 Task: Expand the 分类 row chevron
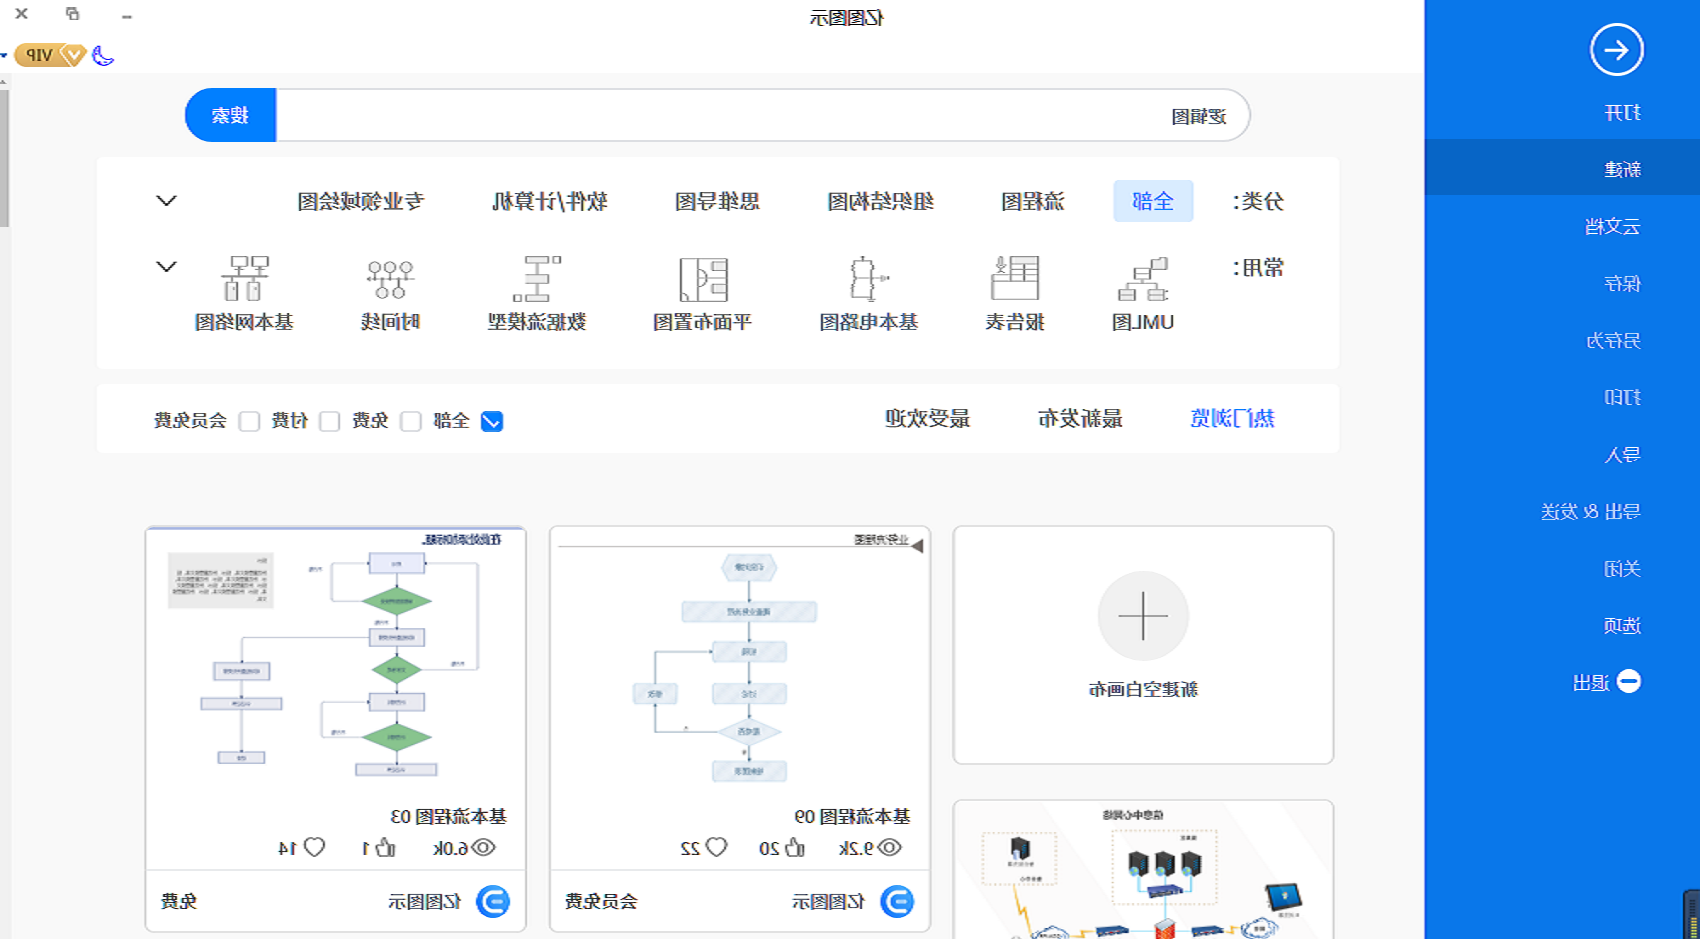point(166,201)
